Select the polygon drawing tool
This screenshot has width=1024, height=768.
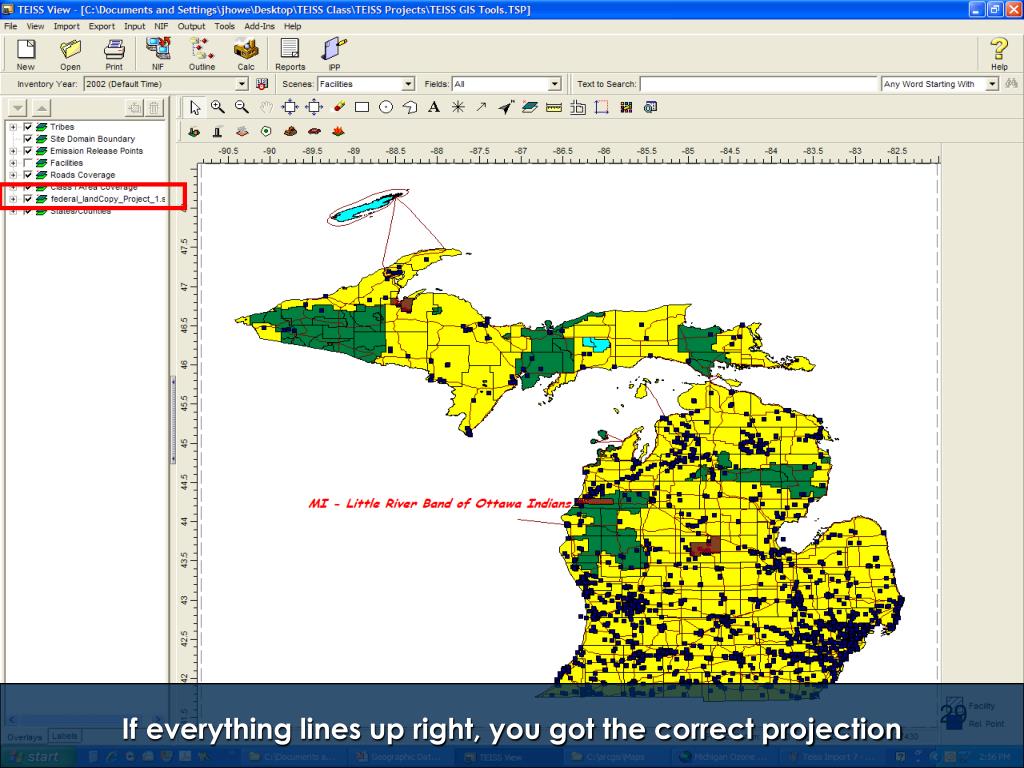pyautogui.click(x=409, y=107)
